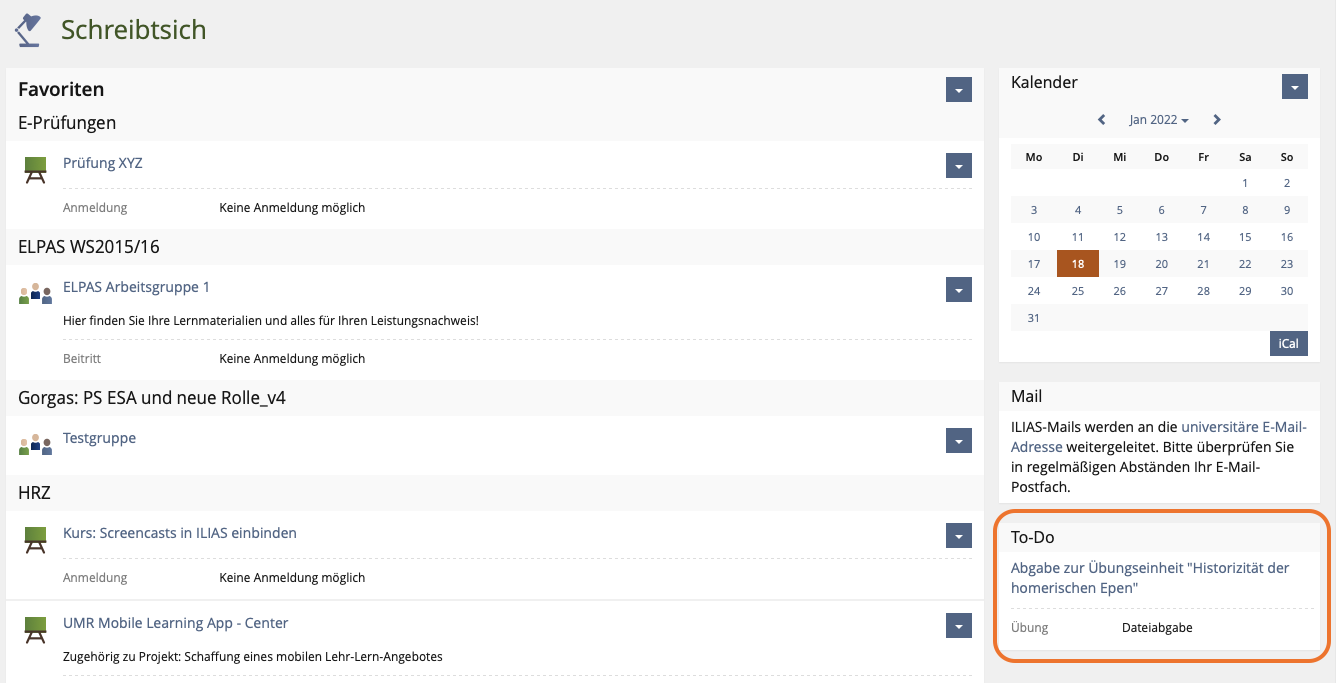Click the UMR Mobile Learning App icon
Viewport: 1336px width, 683px height.
pyautogui.click(x=35, y=630)
